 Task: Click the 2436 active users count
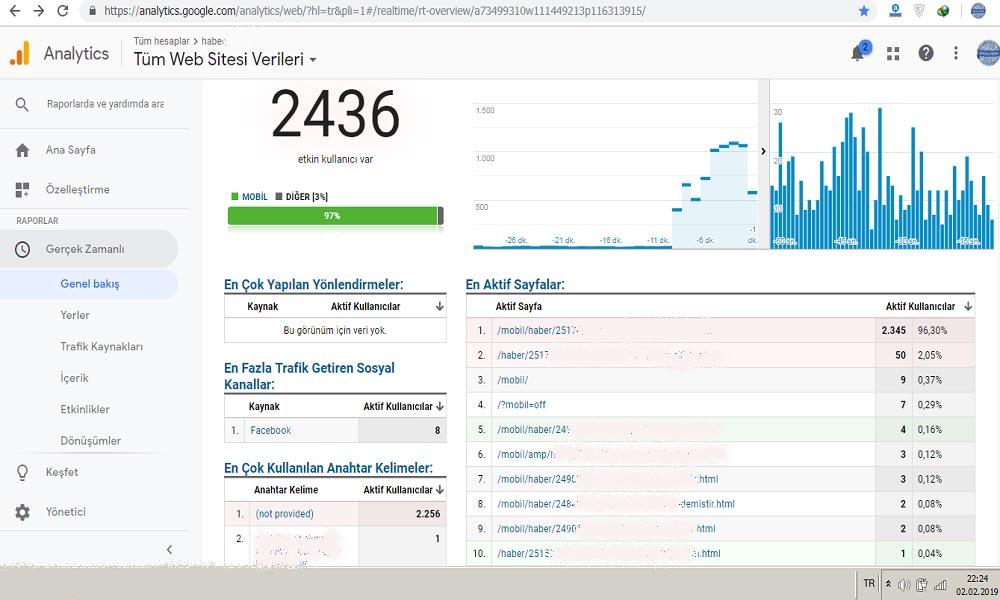click(x=335, y=114)
